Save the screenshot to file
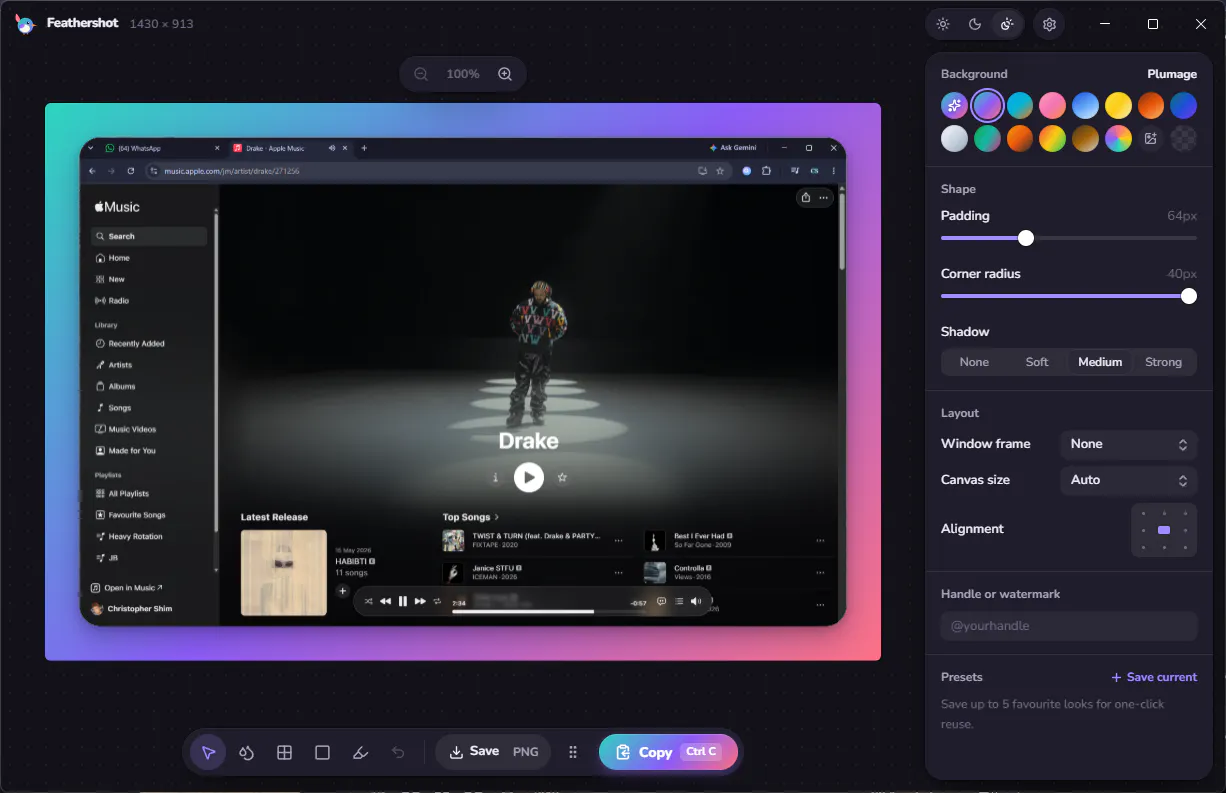The width and height of the screenshot is (1226, 793). (x=474, y=752)
